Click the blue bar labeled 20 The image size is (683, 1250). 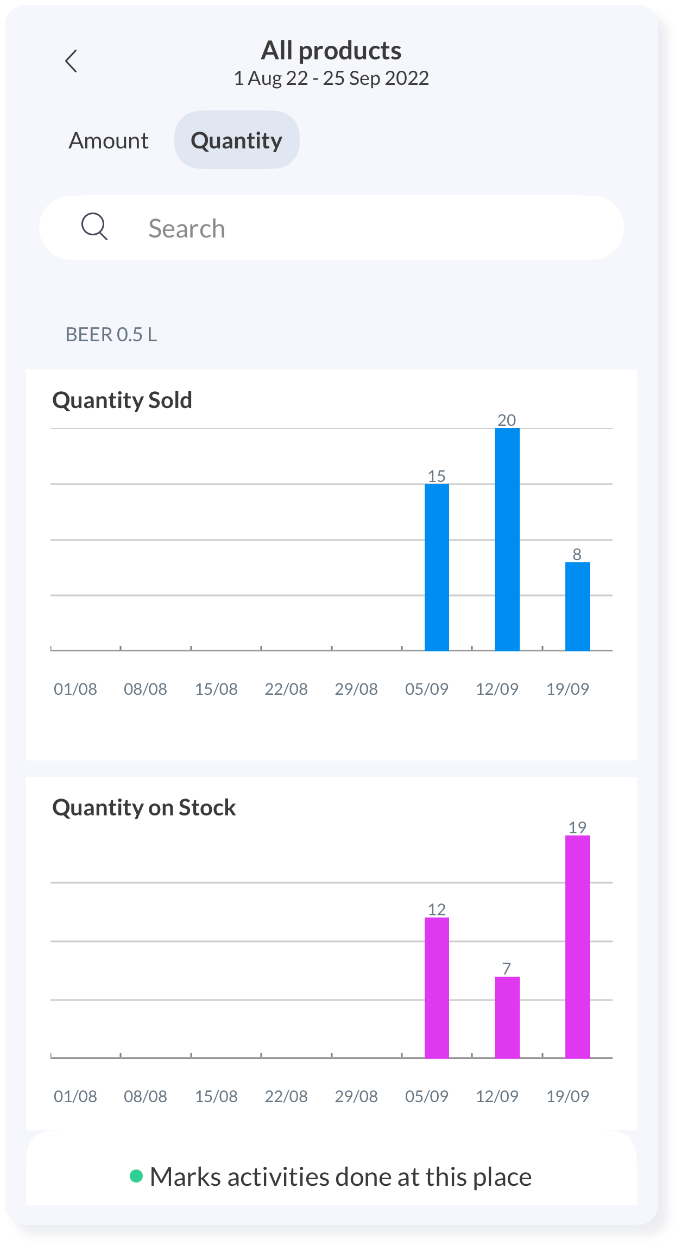tap(507, 540)
